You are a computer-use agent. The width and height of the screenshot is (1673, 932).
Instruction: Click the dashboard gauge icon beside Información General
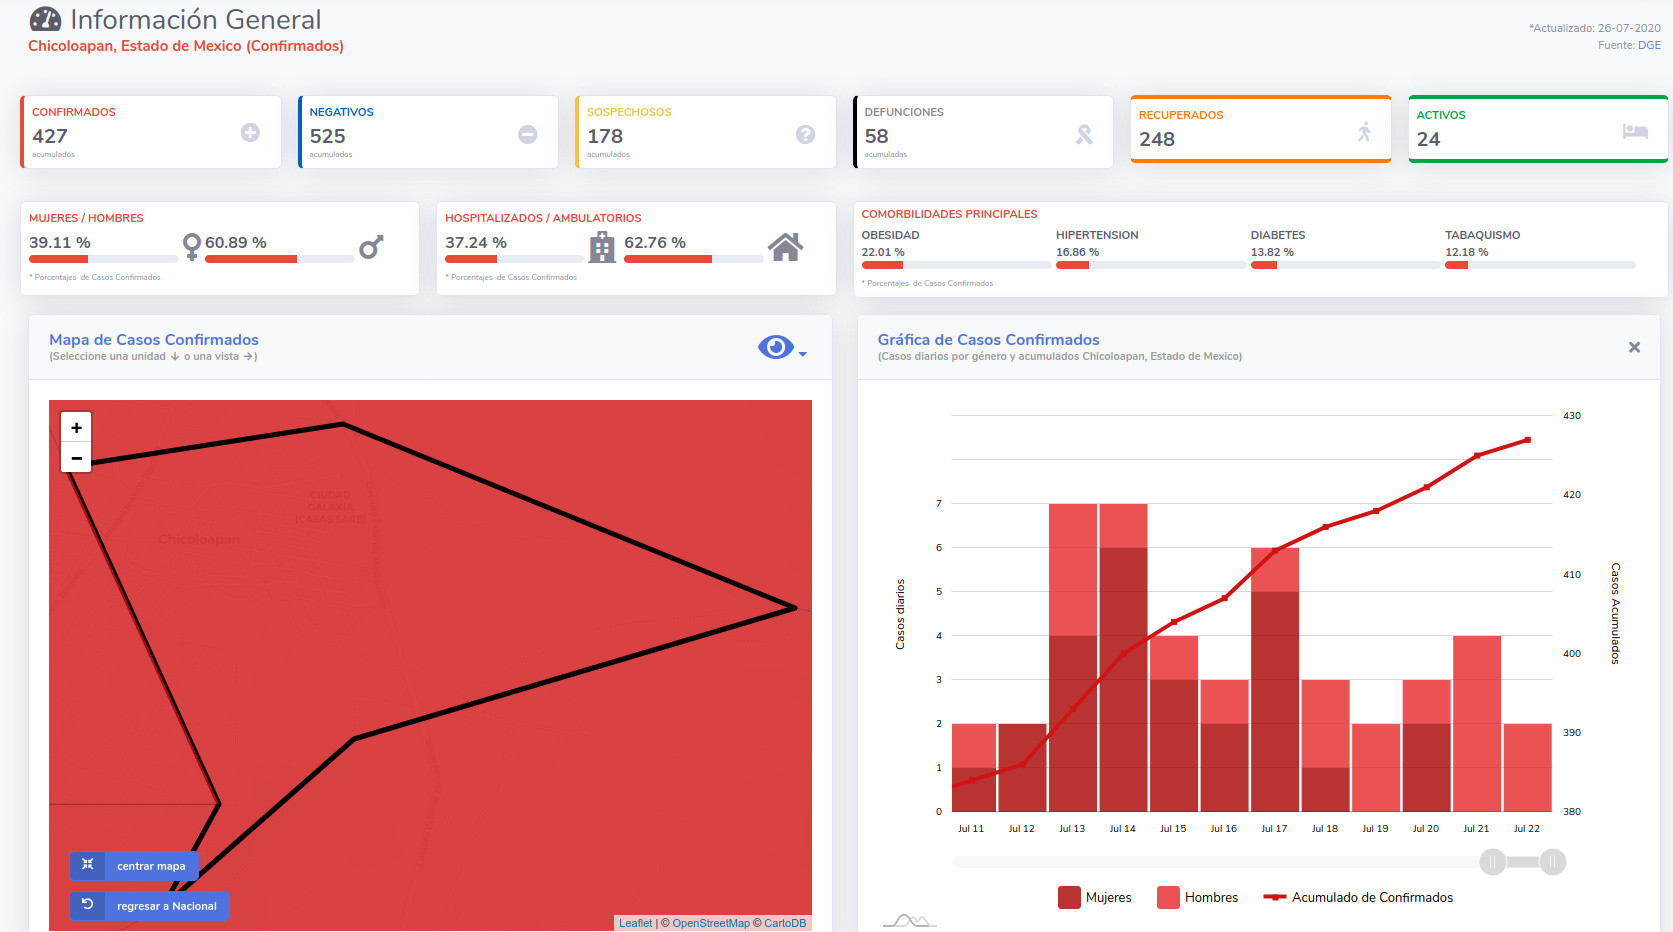pyautogui.click(x=45, y=19)
